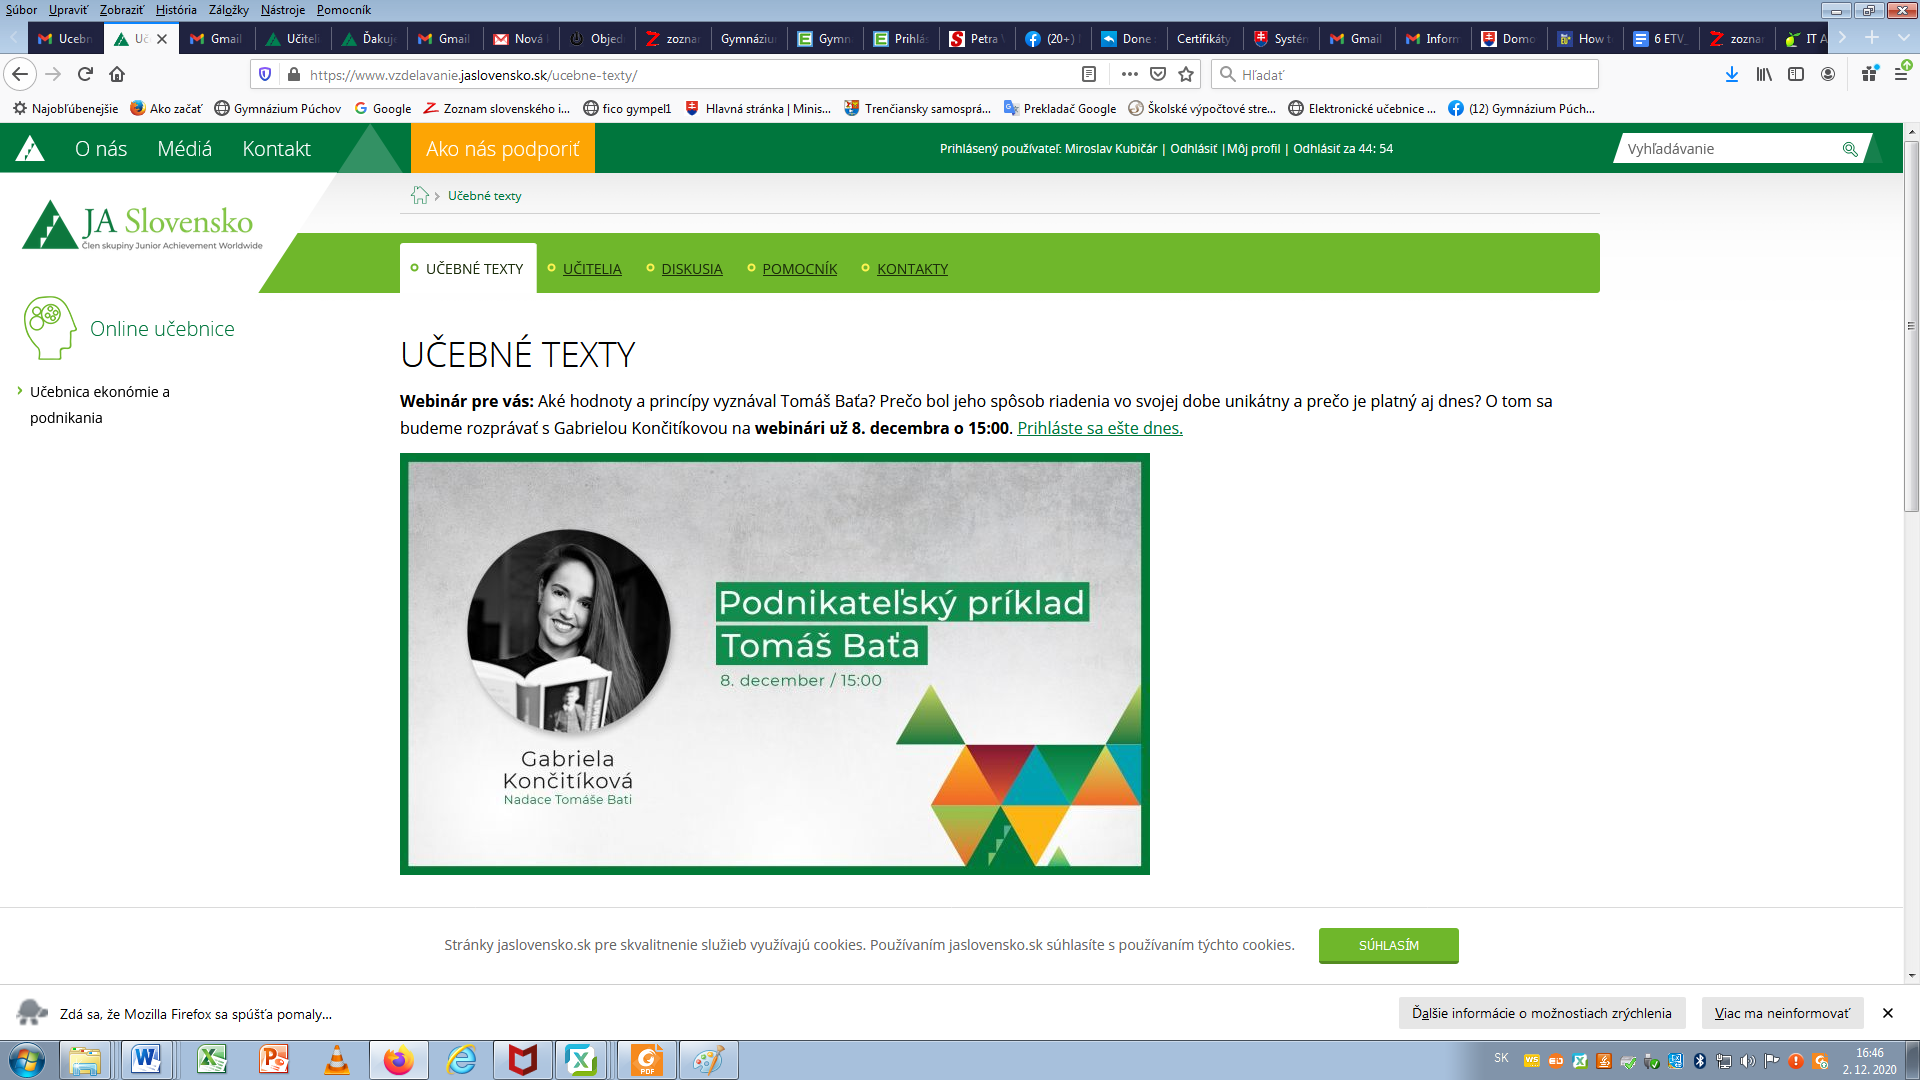Close the active Učebné texty browser tab
Viewport: 1920px width, 1080px height.
162,39
